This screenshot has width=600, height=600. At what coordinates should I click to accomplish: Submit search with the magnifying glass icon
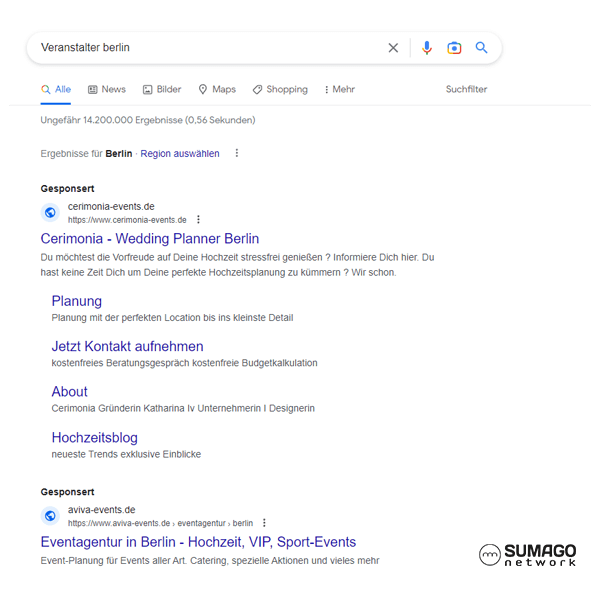481,47
